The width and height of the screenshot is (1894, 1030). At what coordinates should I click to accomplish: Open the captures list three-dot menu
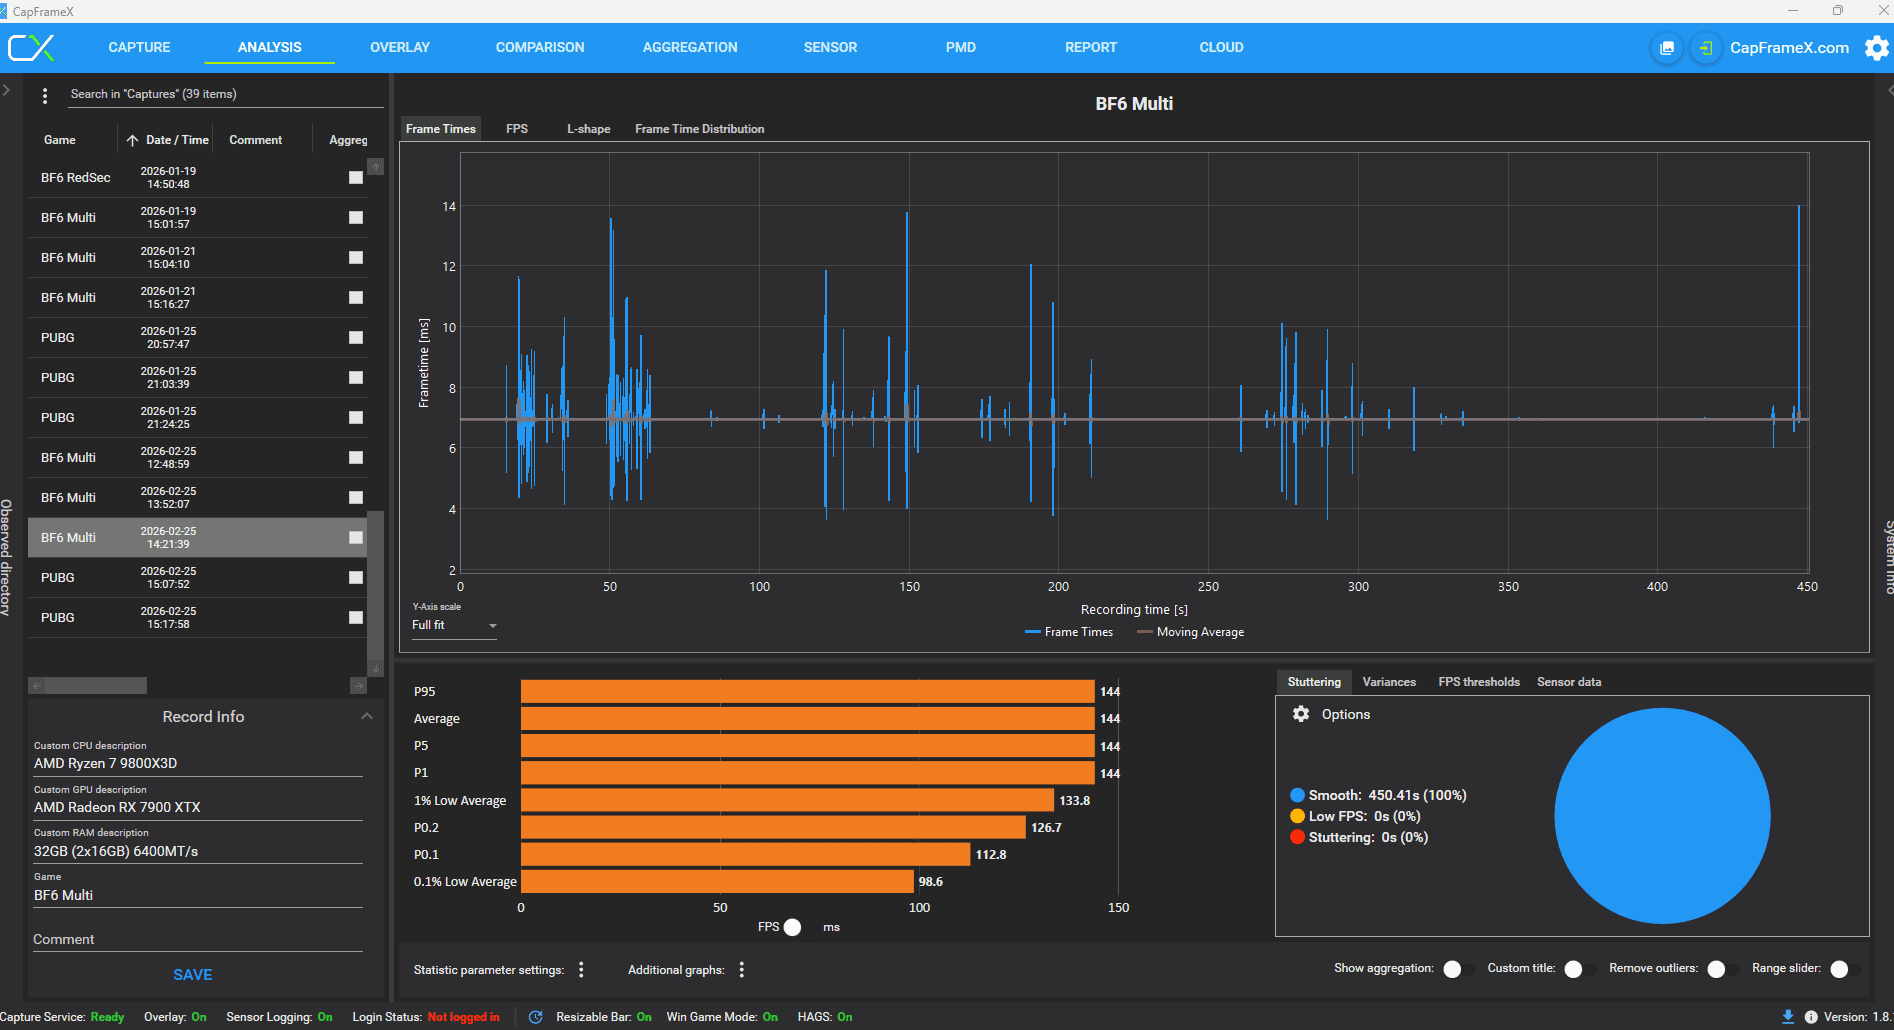[45, 96]
